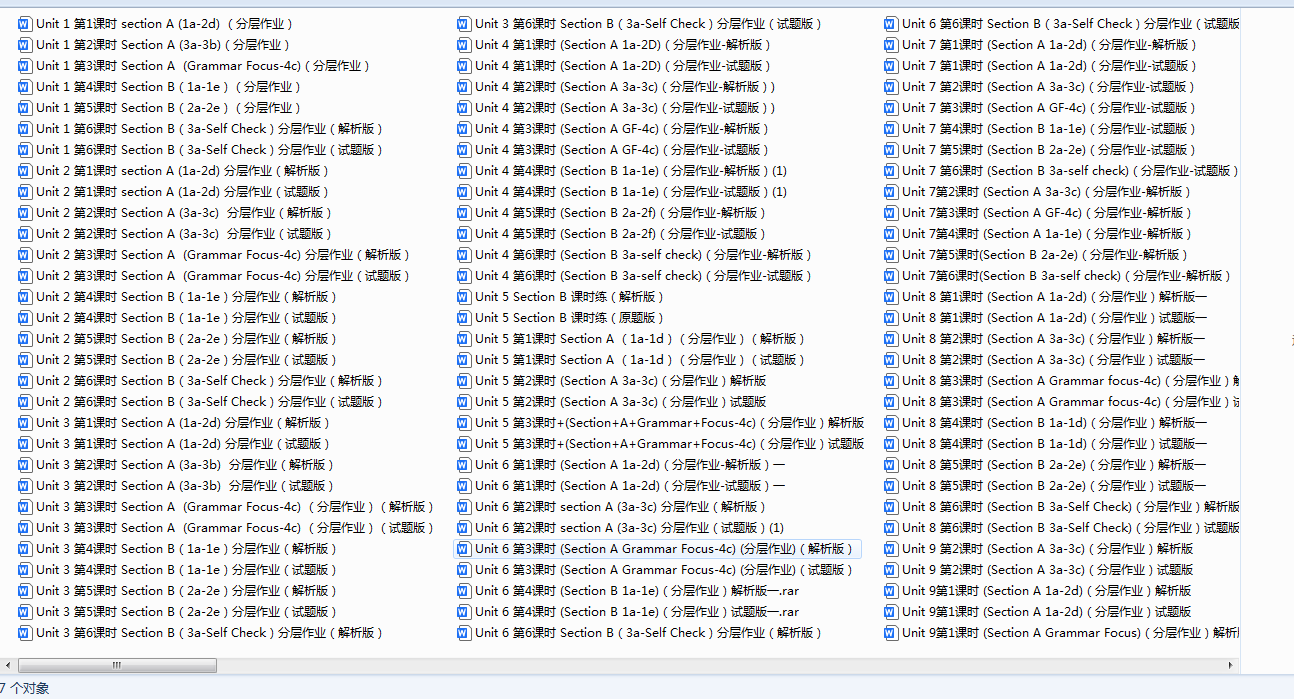Click Word icon beside Unit 5 Section B 课时练（解析版）
The image size is (1294, 699).
pyautogui.click(x=464, y=296)
